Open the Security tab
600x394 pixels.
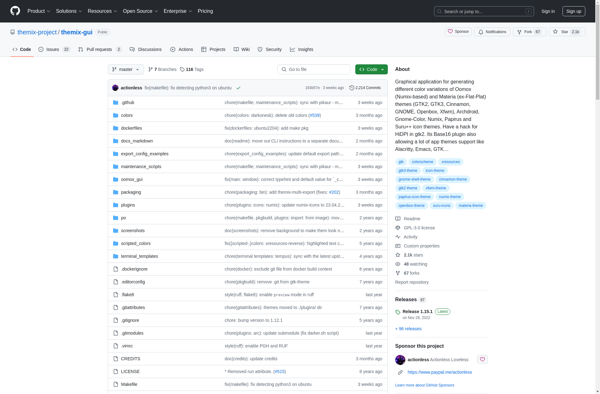269,49
